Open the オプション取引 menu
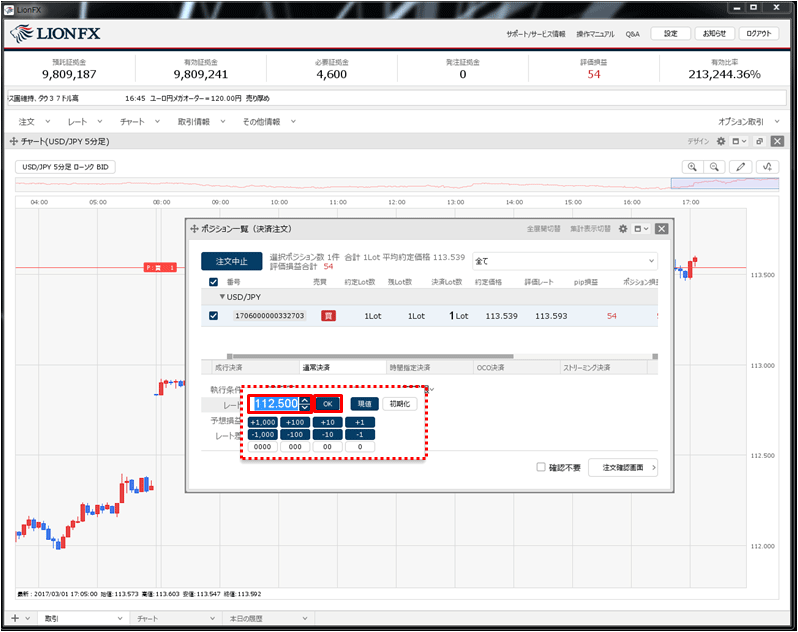 tap(748, 122)
